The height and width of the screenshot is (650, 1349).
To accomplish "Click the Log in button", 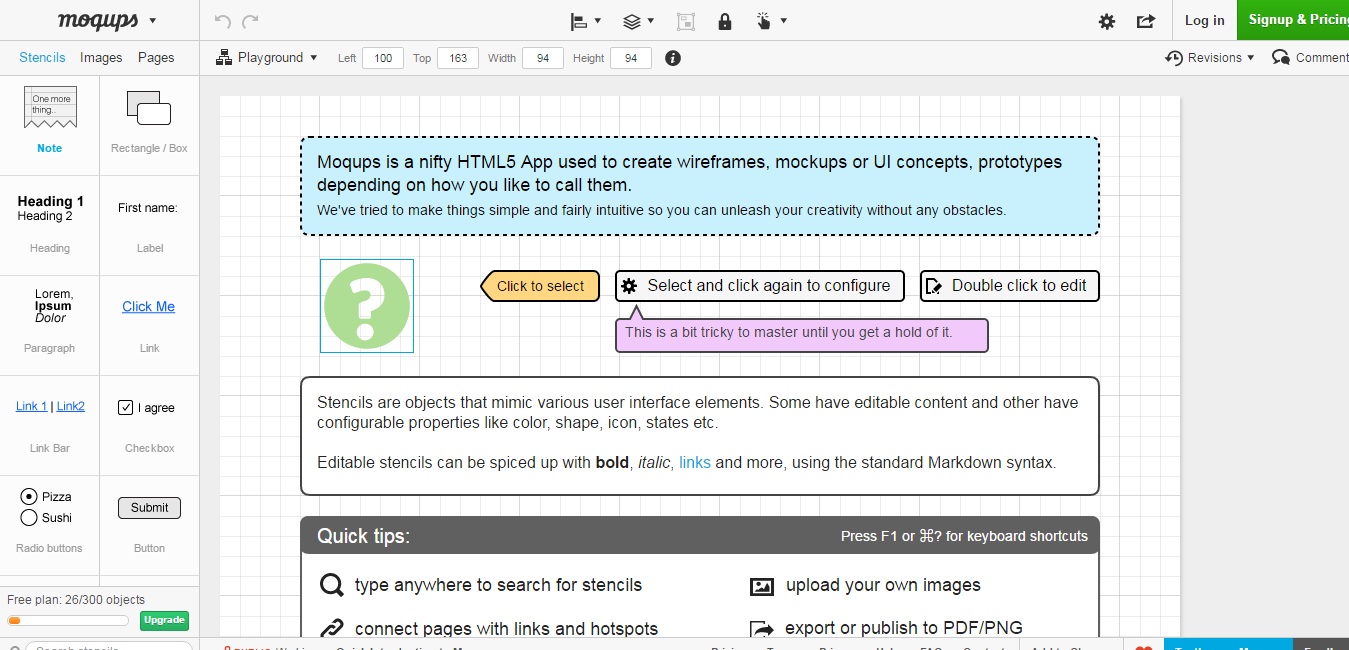I will click(x=1204, y=20).
